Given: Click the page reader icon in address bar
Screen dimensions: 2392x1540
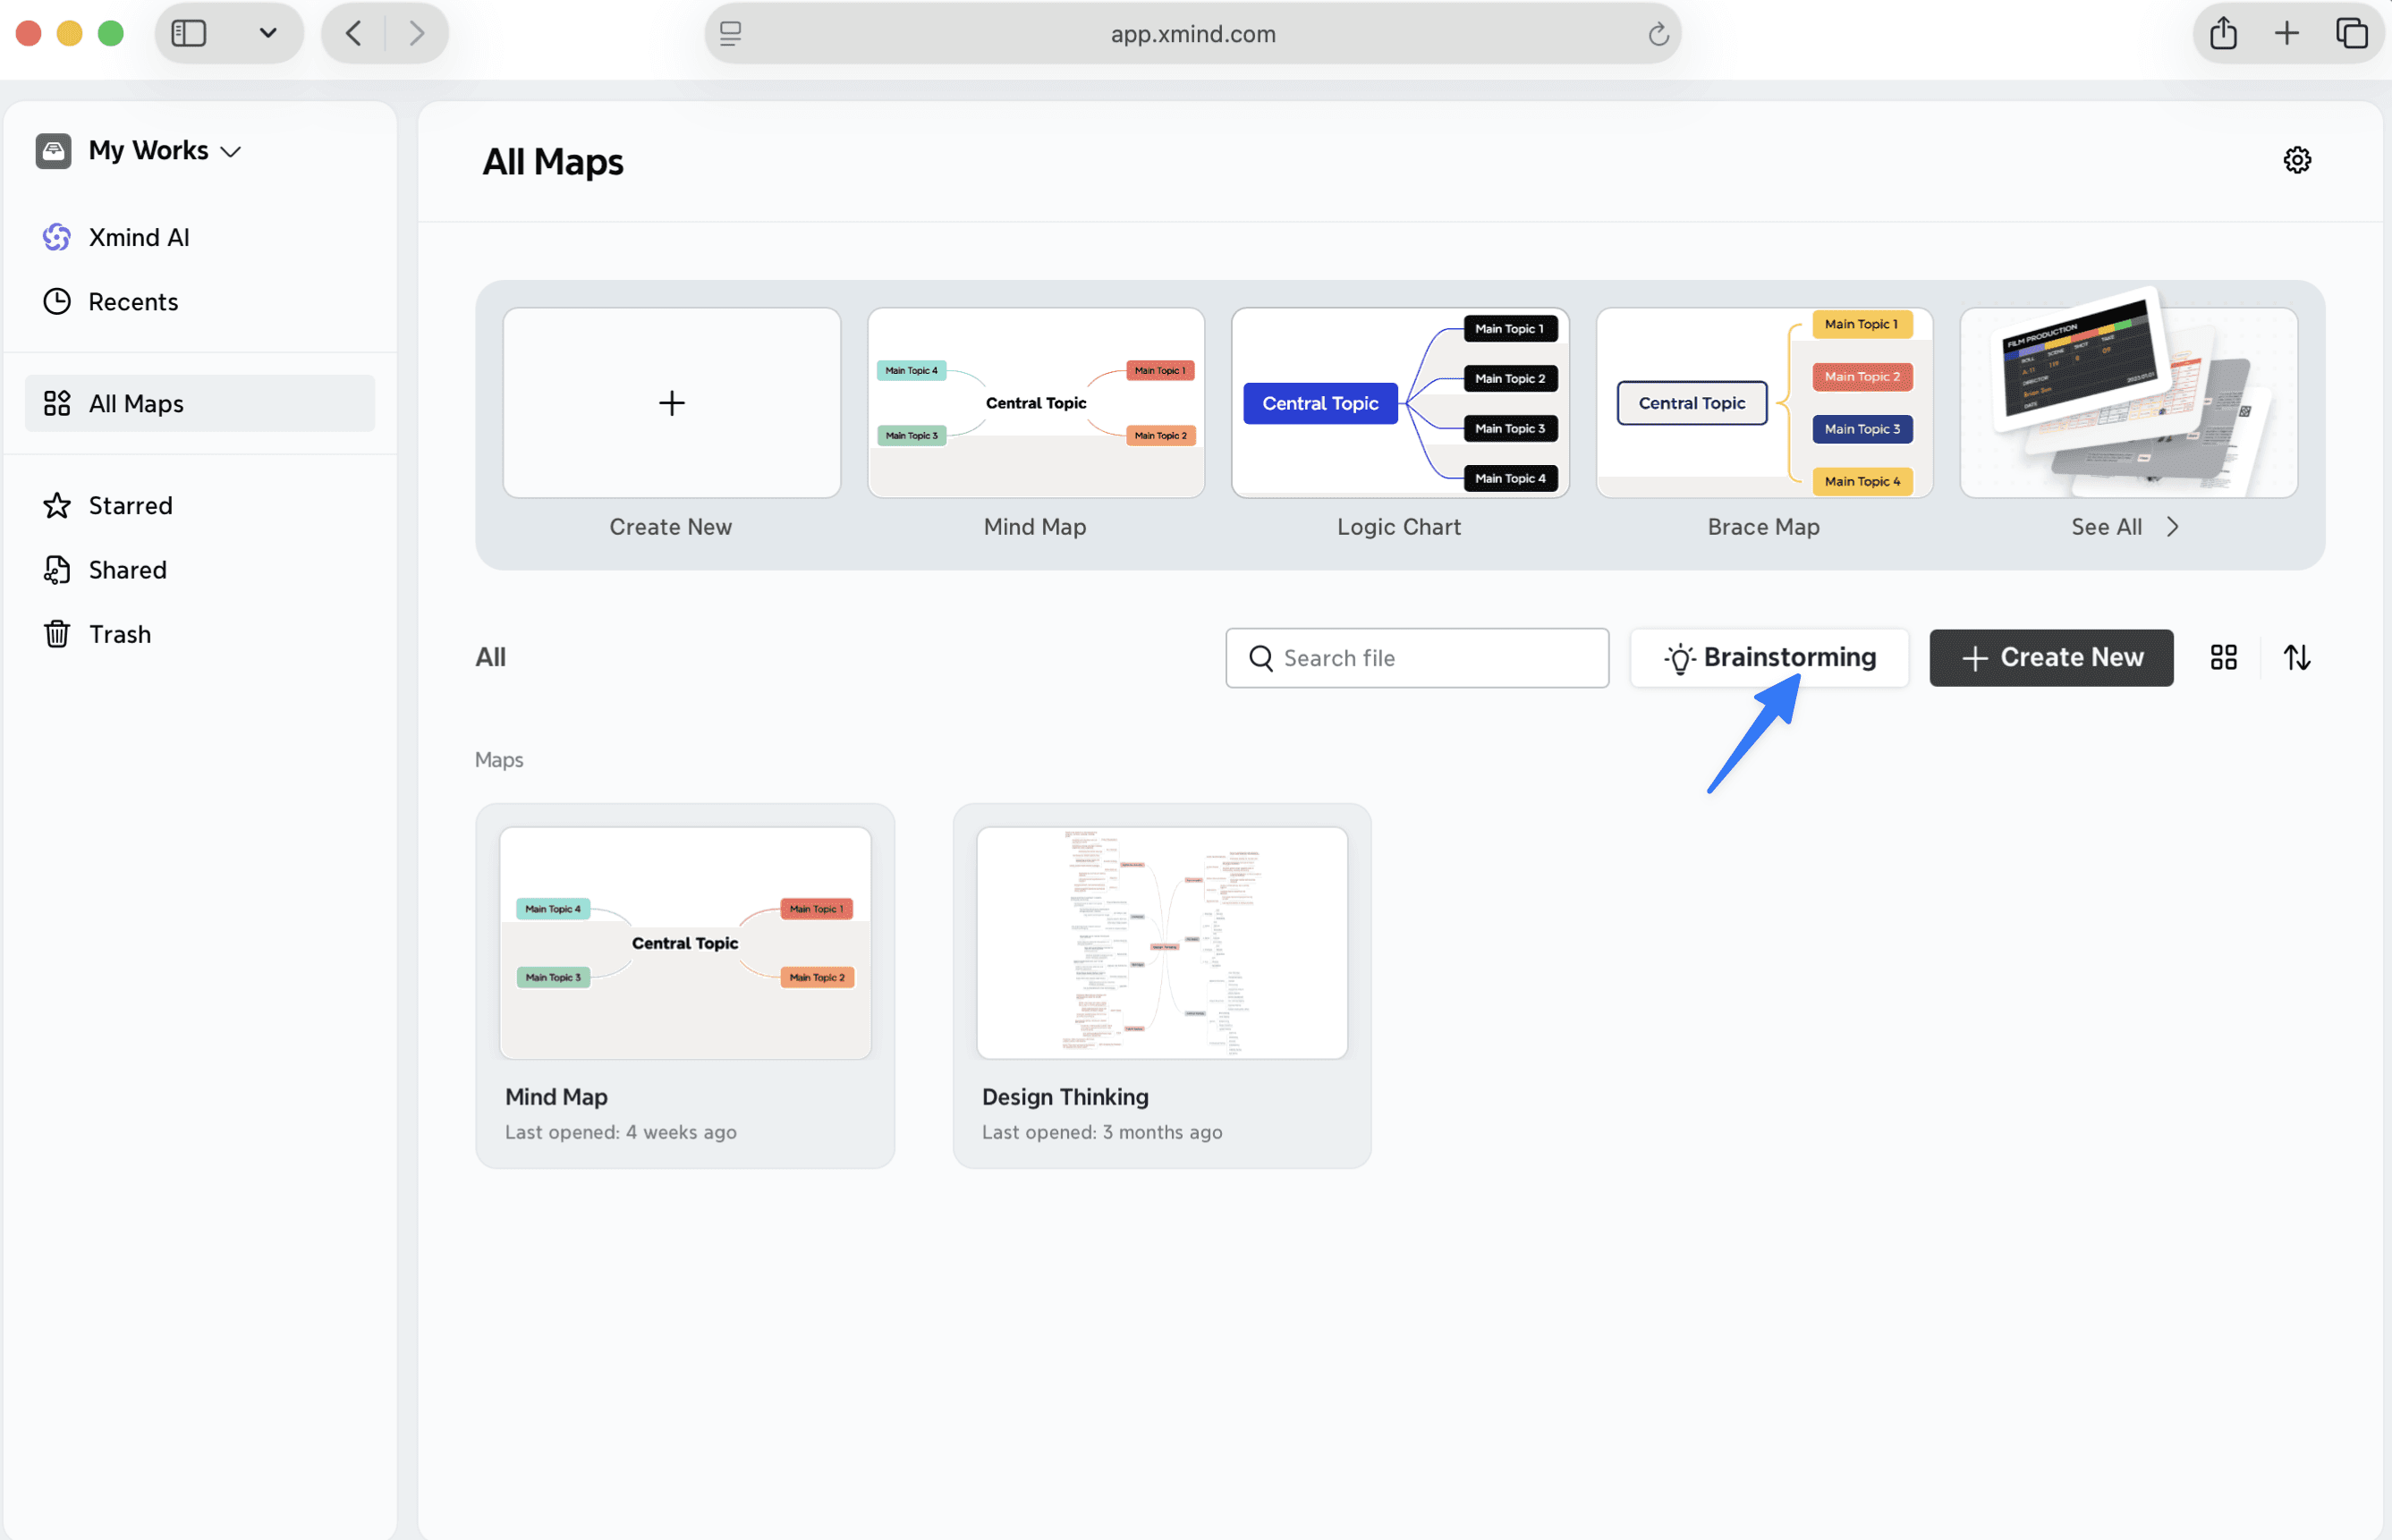Looking at the screenshot, I should click(x=730, y=34).
